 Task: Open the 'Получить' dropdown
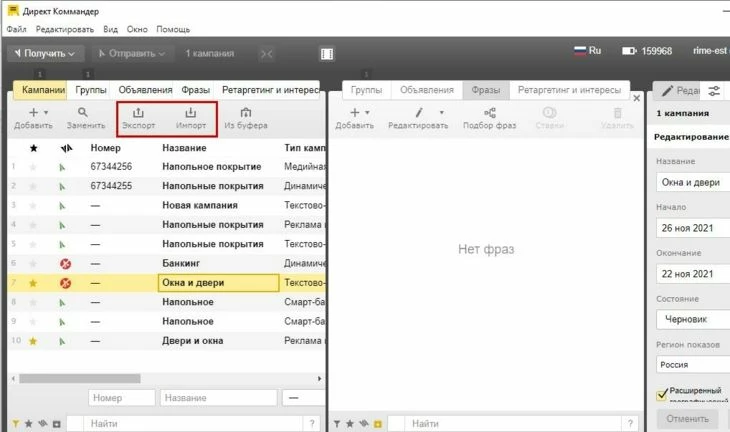pyautogui.click(x=46, y=54)
